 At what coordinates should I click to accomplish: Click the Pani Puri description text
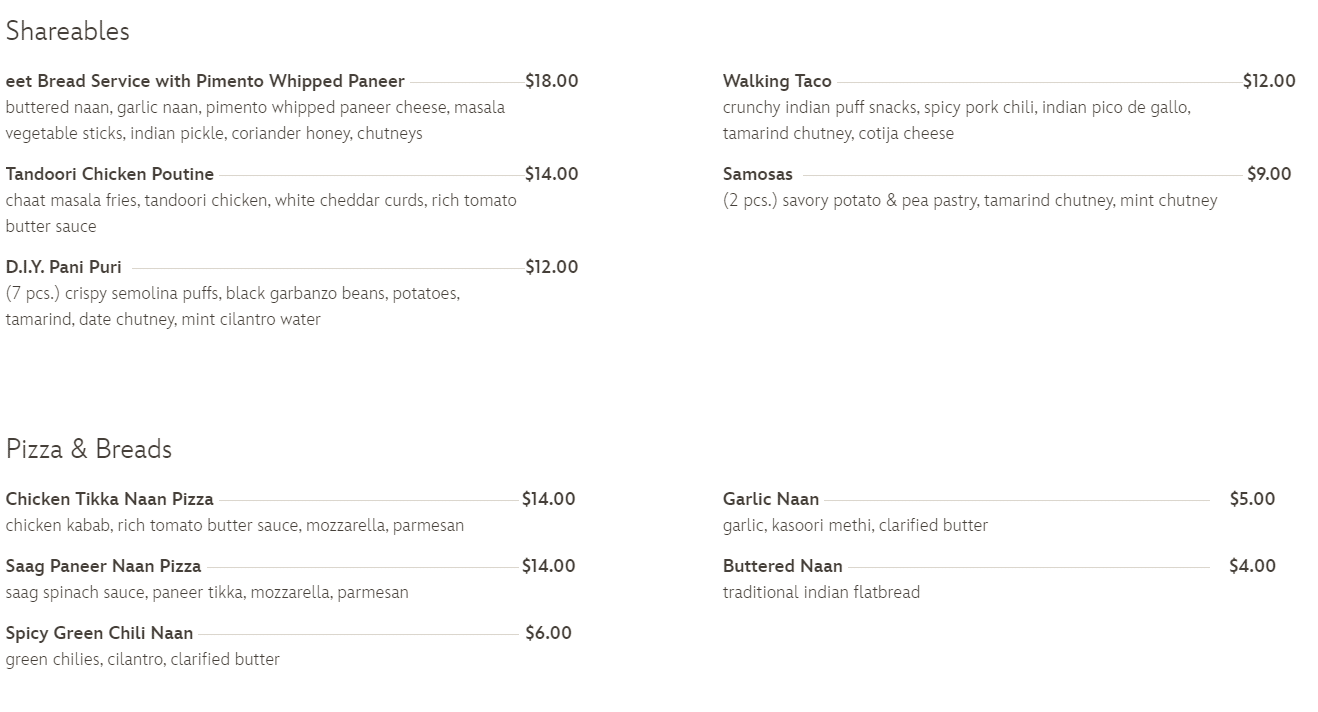tap(232, 307)
